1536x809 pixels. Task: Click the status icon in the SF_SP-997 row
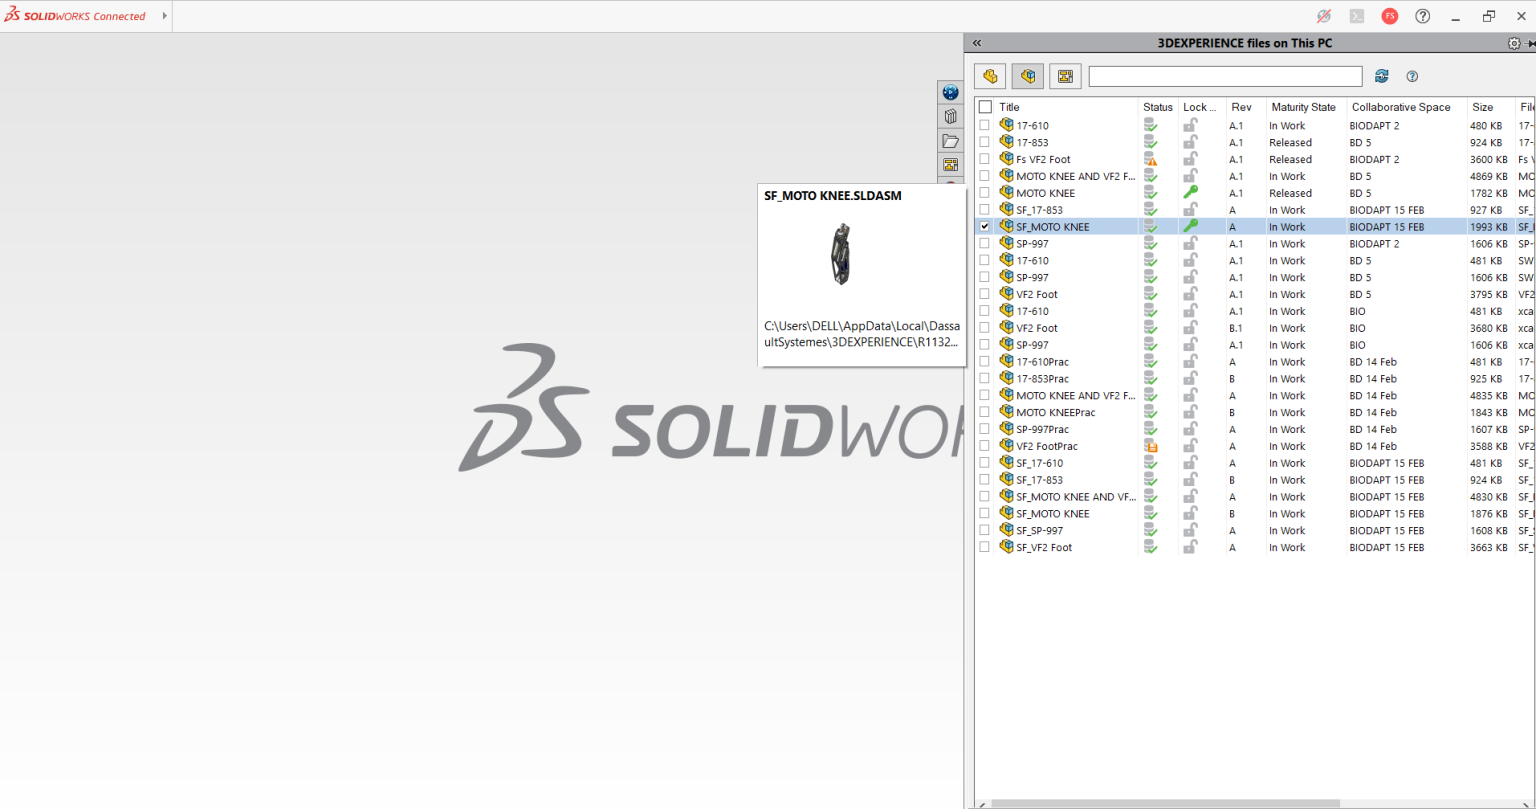1150,530
